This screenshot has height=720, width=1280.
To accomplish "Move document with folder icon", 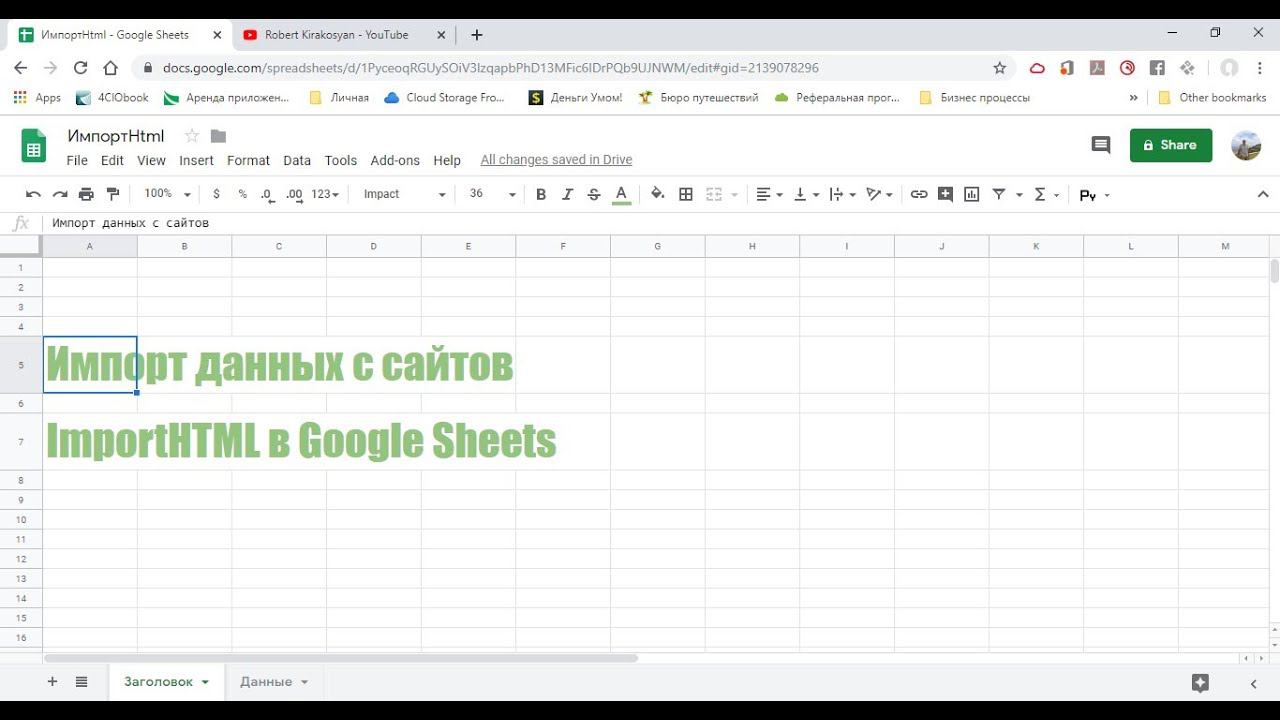I will click(x=219, y=136).
